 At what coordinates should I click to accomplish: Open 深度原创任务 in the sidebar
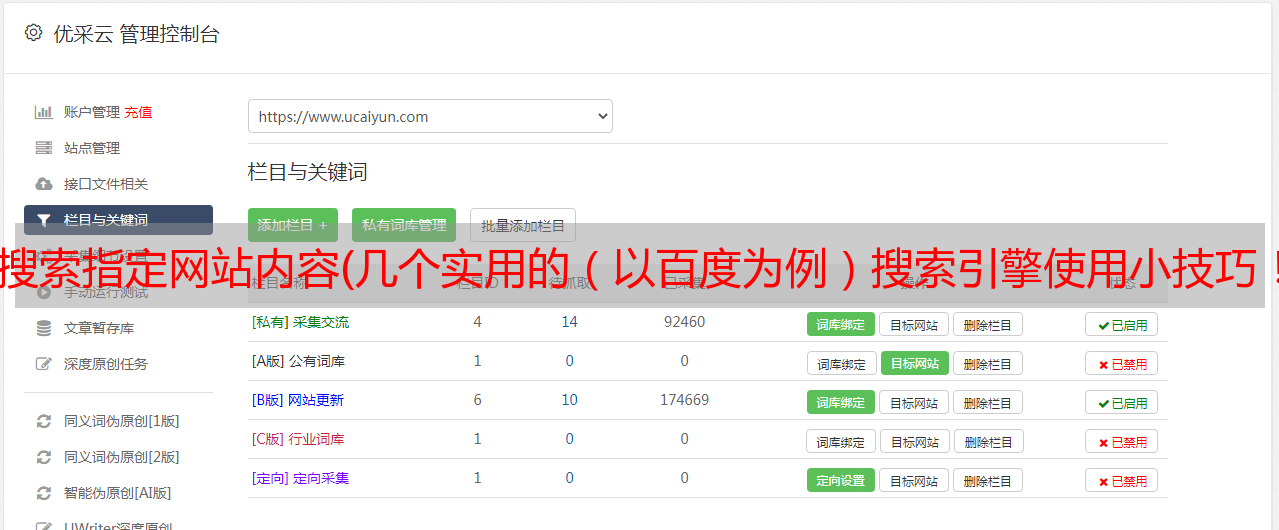(x=106, y=364)
